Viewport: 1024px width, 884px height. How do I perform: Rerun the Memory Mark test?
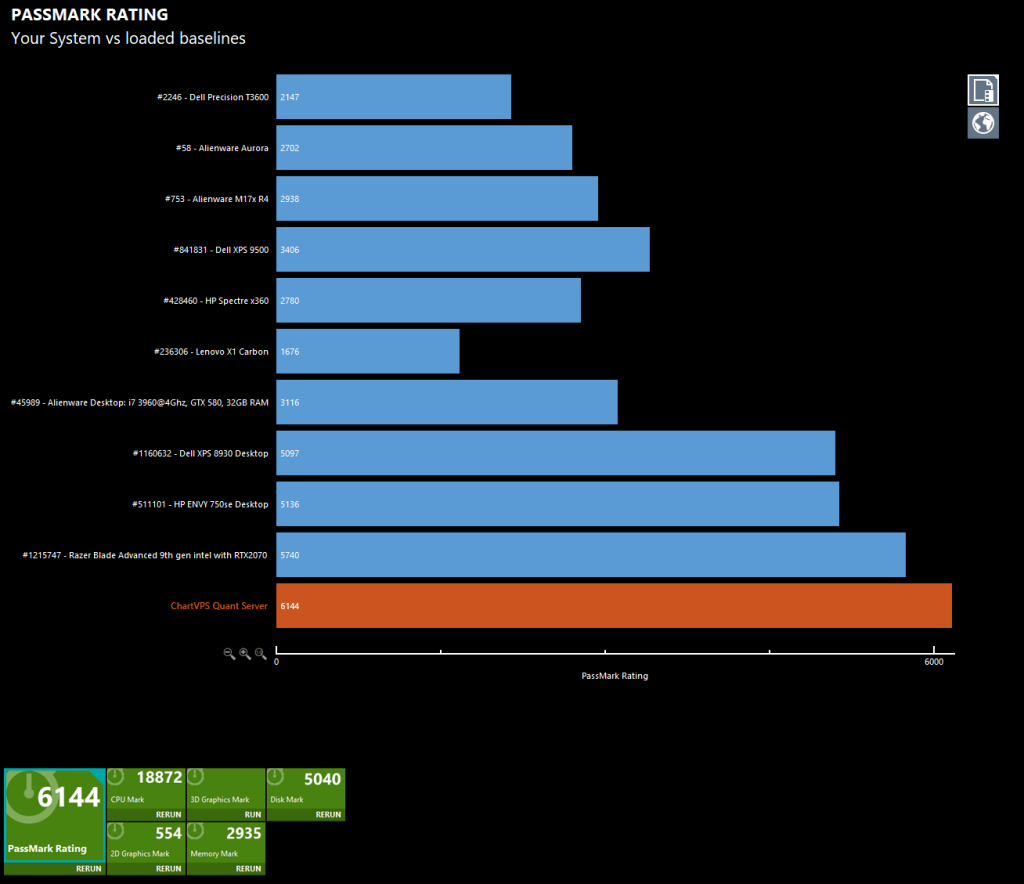tap(248, 869)
